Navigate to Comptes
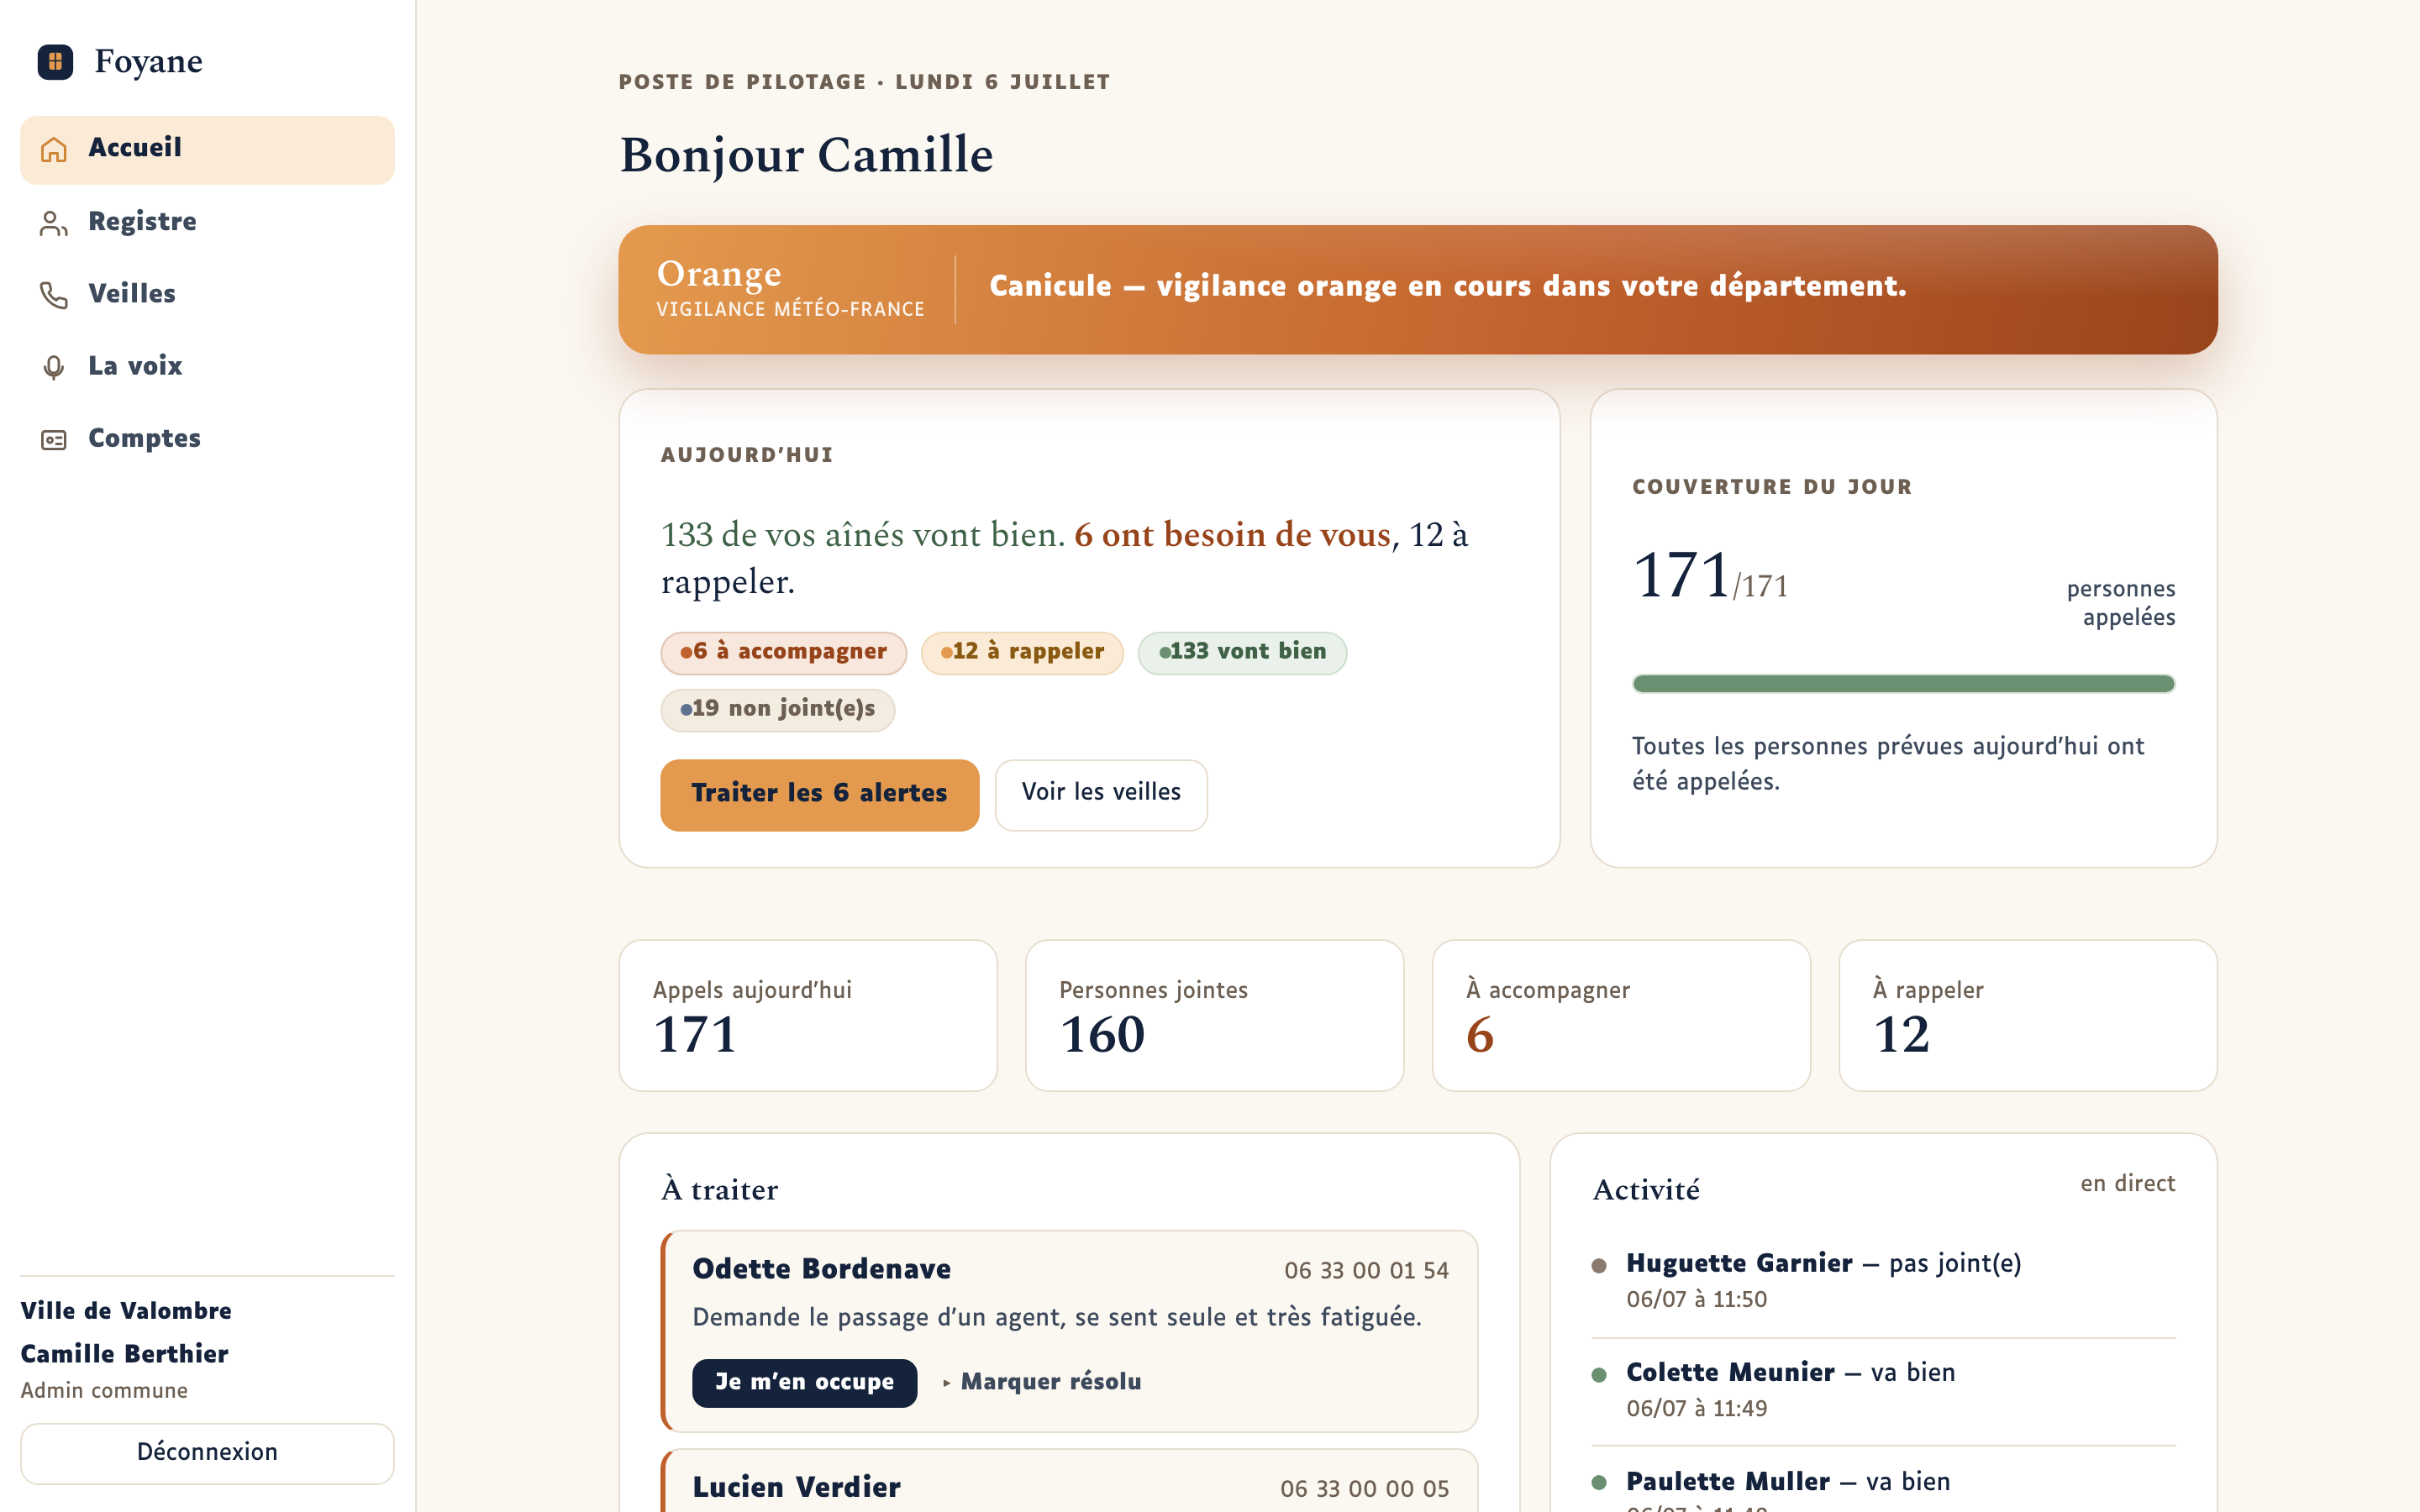 (x=207, y=439)
